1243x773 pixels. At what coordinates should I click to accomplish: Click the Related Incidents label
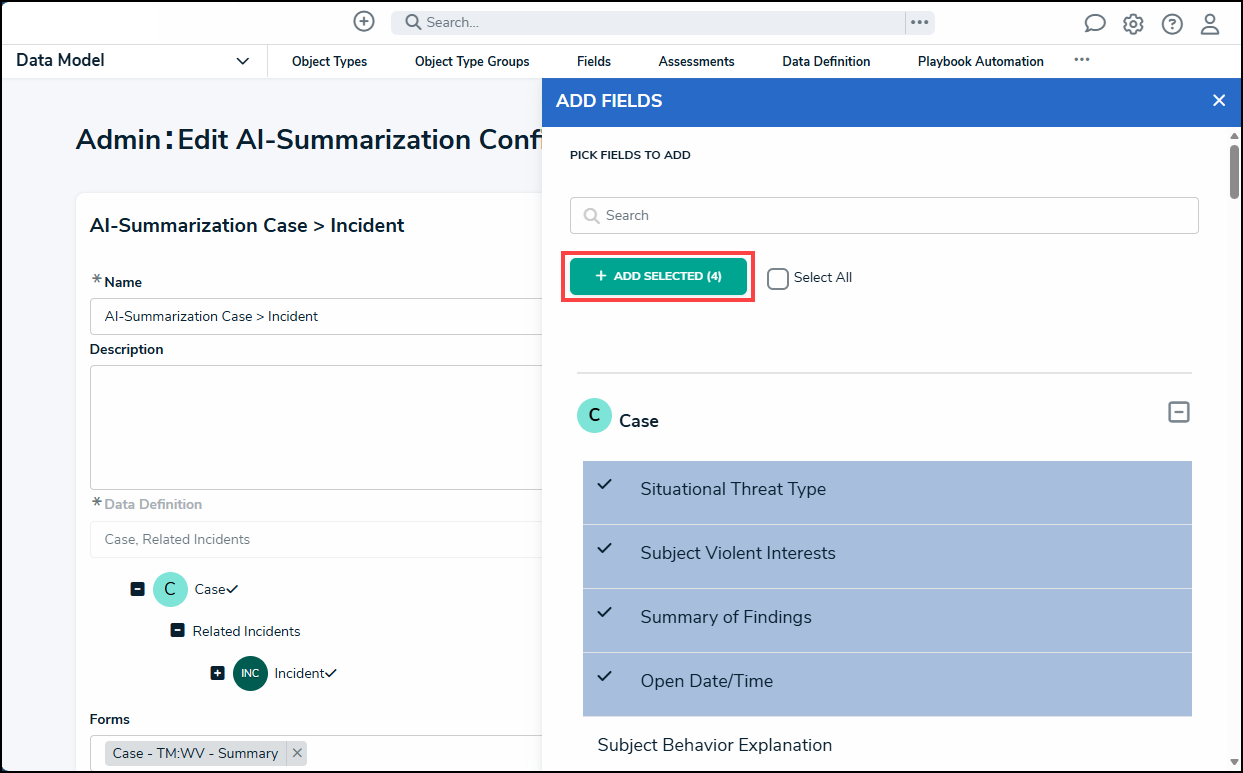point(246,631)
